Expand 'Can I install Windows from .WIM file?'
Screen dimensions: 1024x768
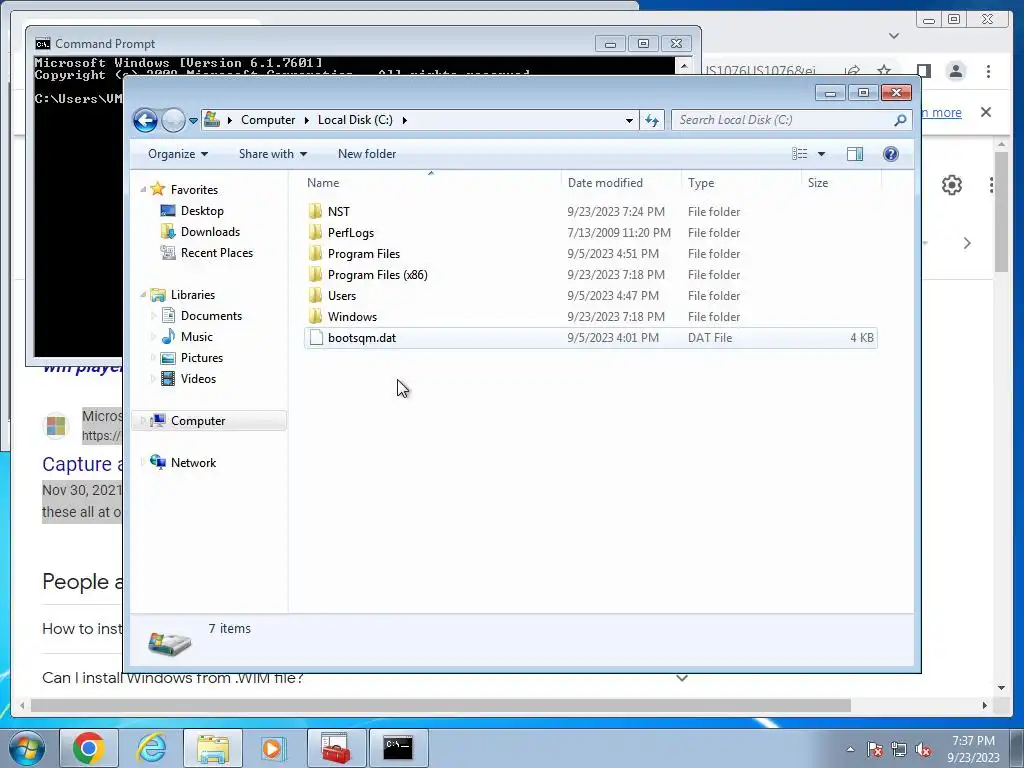pos(682,678)
